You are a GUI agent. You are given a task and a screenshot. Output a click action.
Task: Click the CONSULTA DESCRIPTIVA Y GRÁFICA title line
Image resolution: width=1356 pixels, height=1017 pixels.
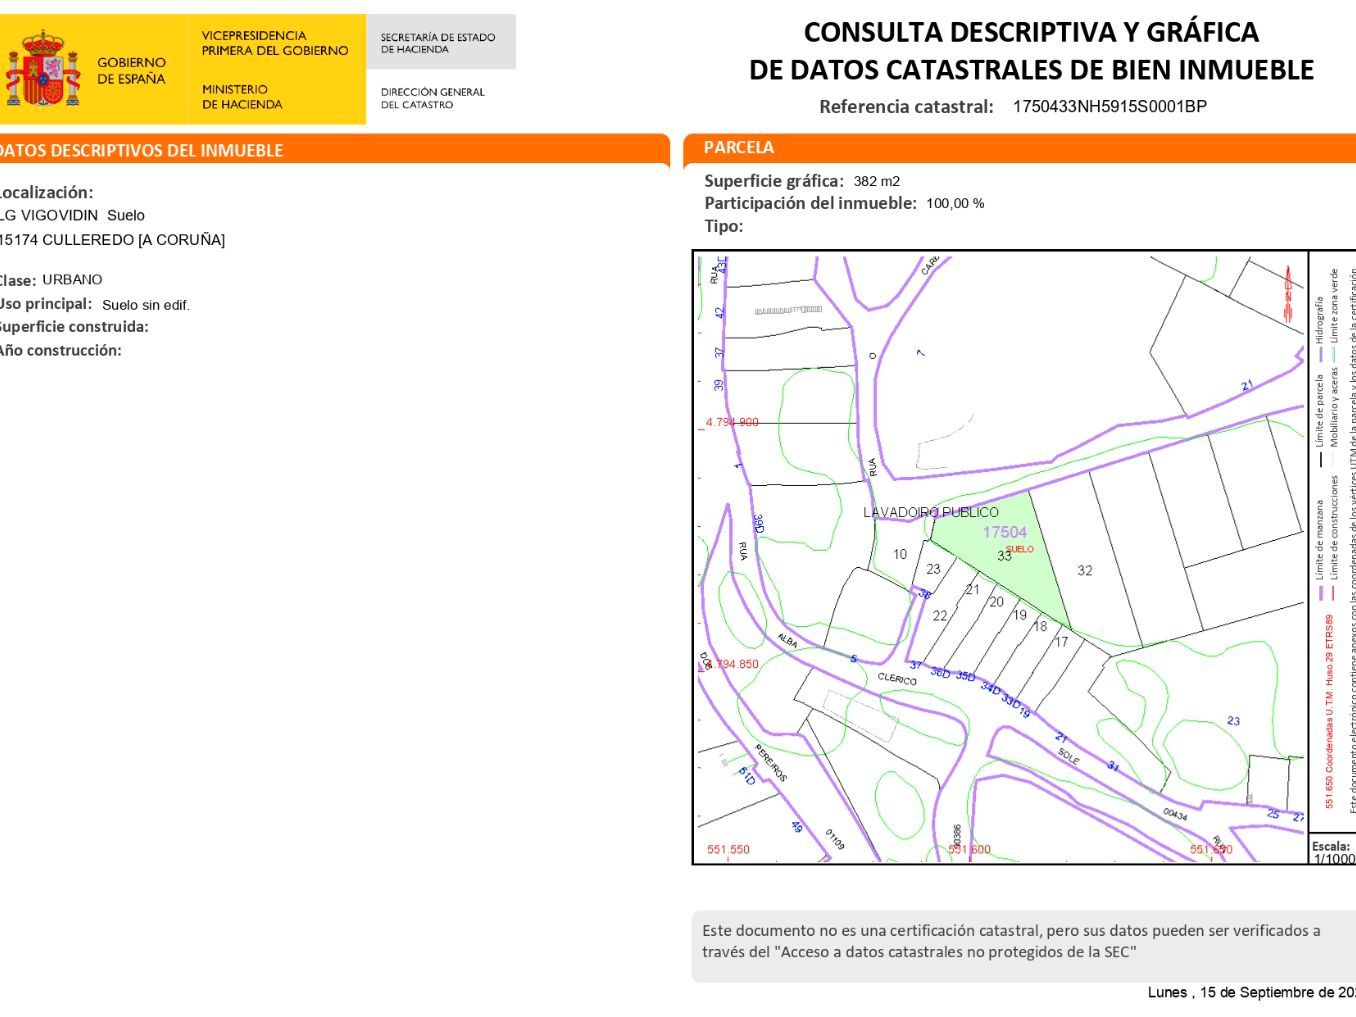tap(1031, 32)
